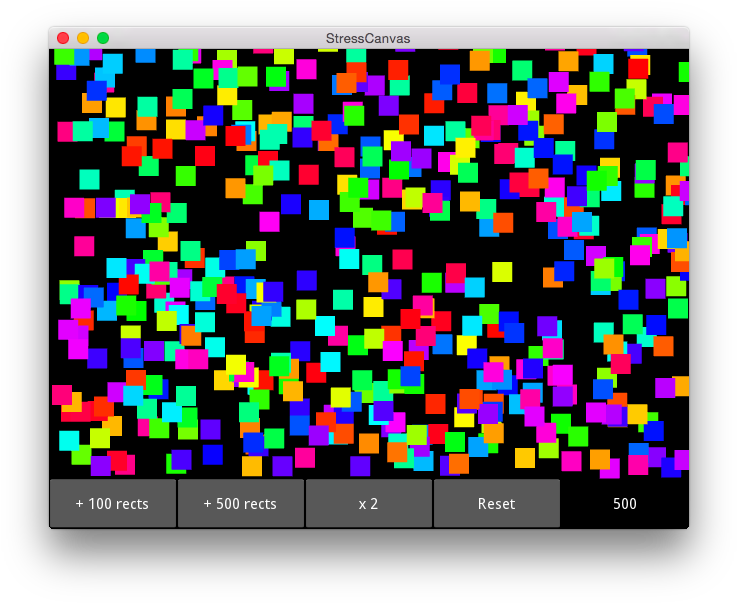
Task: Close the StressCanvas window
Action: click(63, 38)
